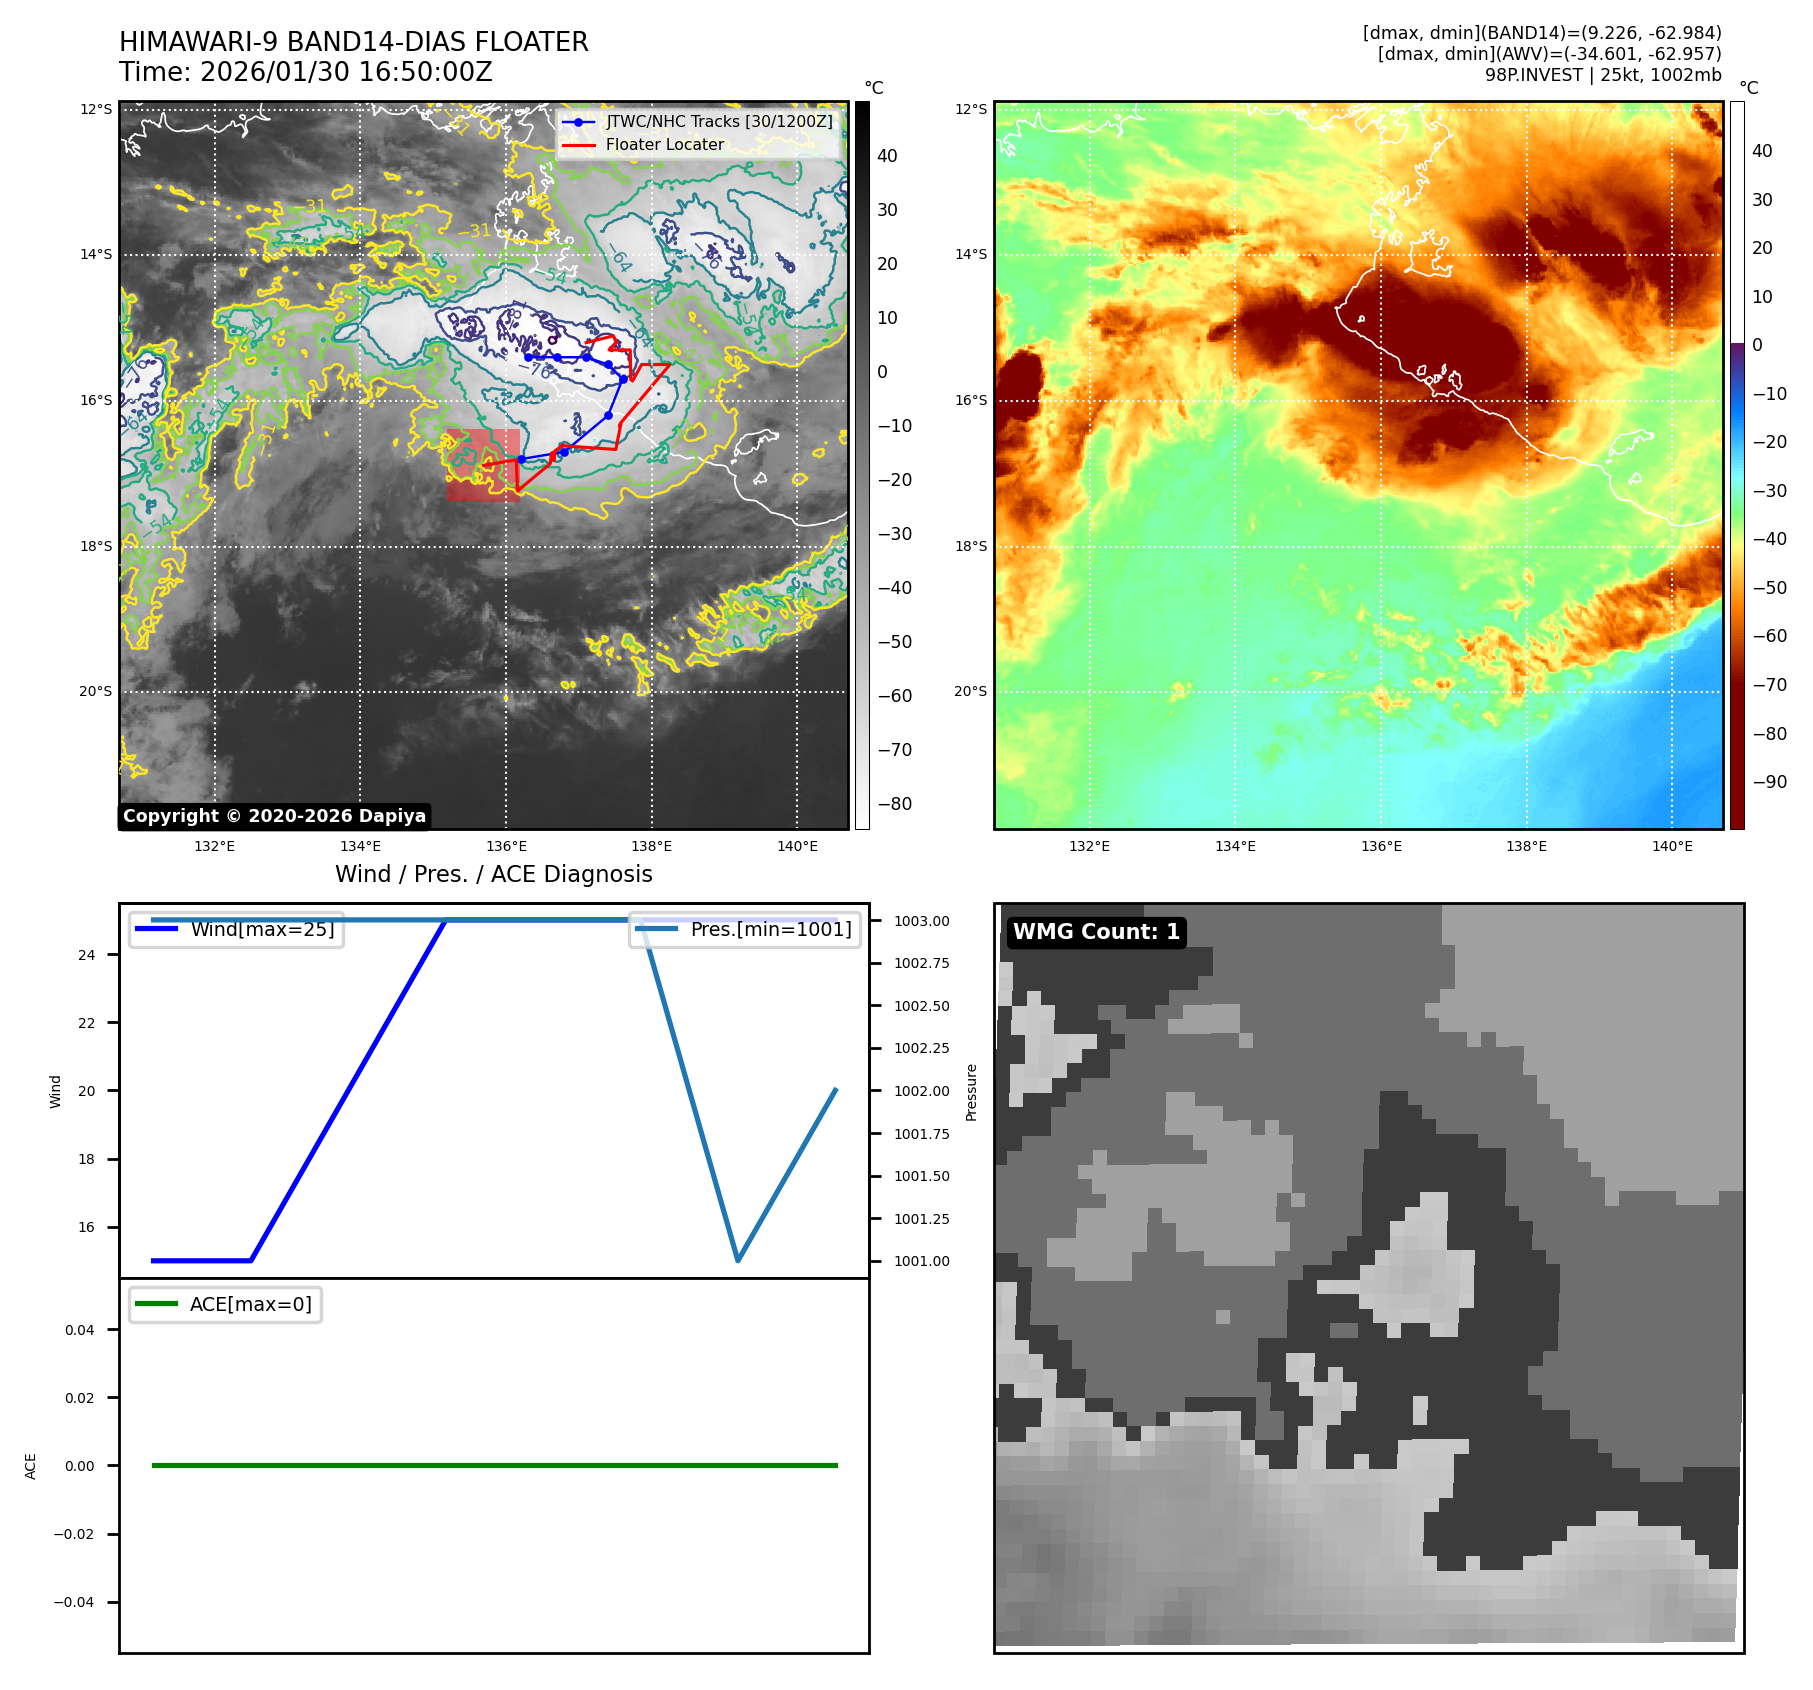The height and width of the screenshot is (1690, 1813).
Task: Click the red Floater Locater legend line
Action: 579,145
